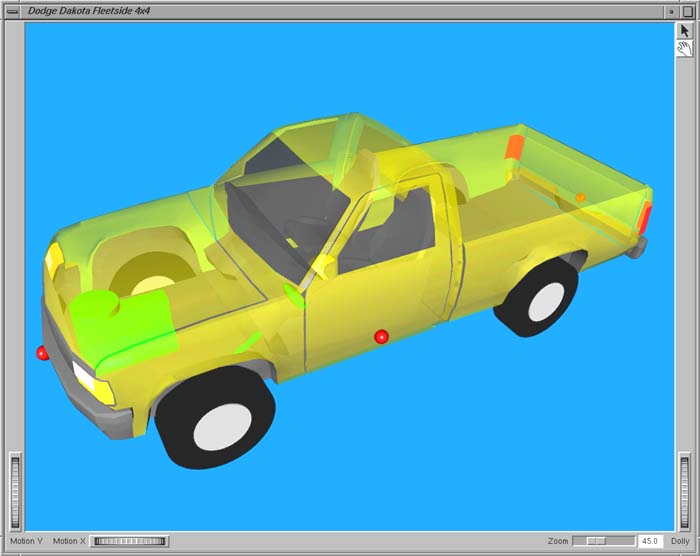Maximize the viewer window
Screen dimensions: 700x556
(x=687, y=10)
